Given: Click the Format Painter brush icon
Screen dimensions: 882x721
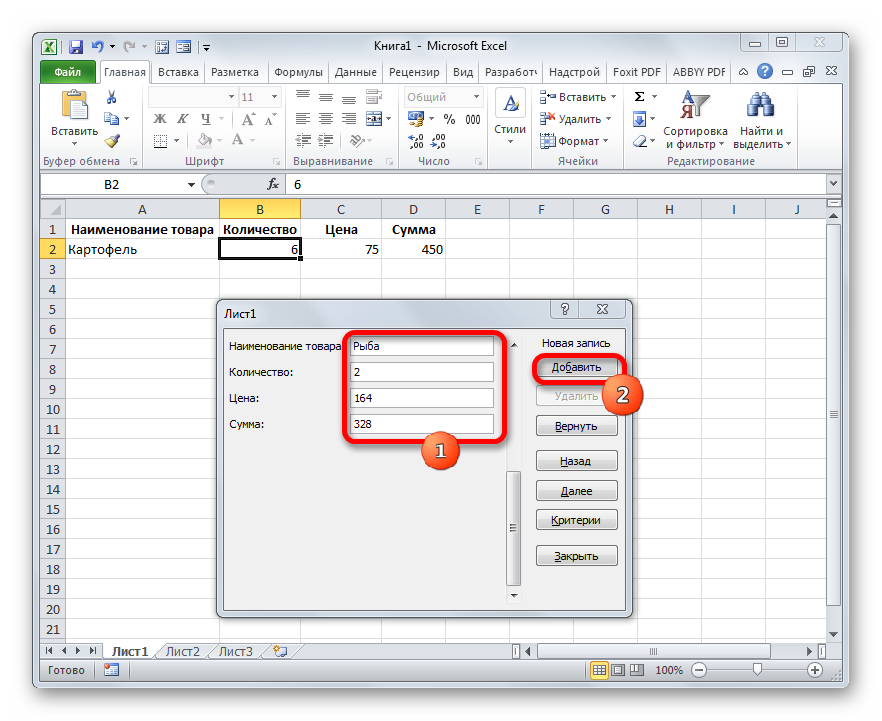Looking at the screenshot, I should tap(112, 141).
